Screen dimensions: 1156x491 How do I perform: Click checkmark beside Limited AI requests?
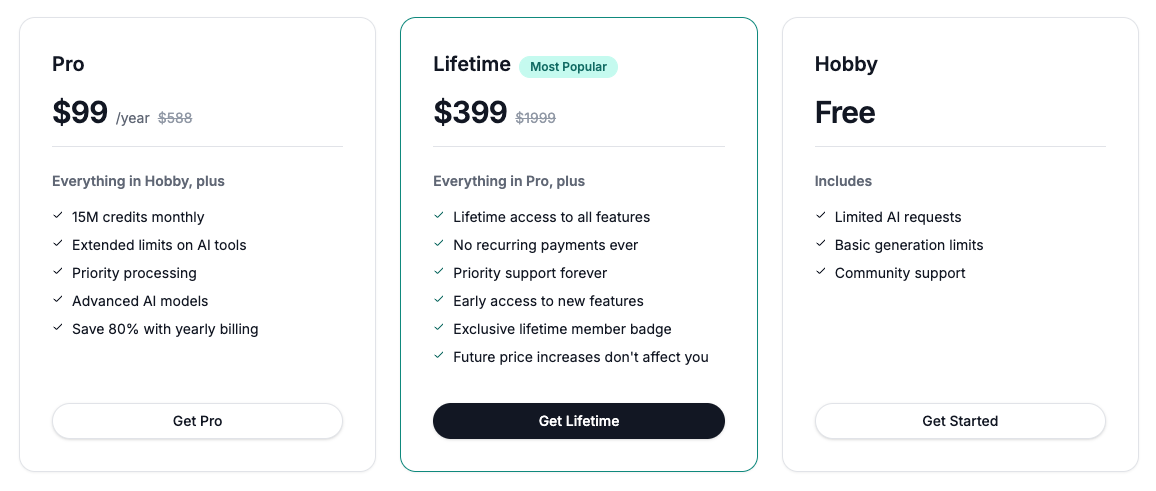(x=821, y=216)
